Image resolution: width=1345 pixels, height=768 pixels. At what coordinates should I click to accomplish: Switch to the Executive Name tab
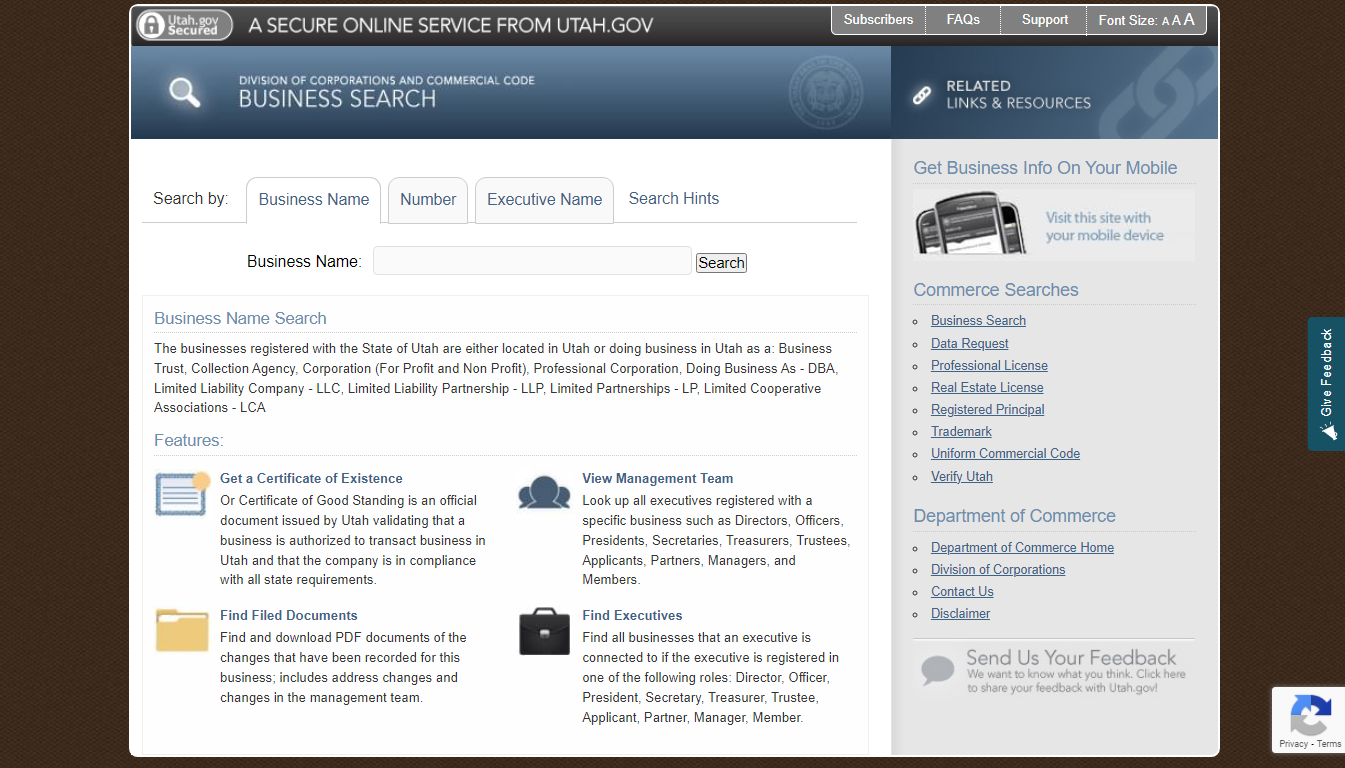(544, 200)
